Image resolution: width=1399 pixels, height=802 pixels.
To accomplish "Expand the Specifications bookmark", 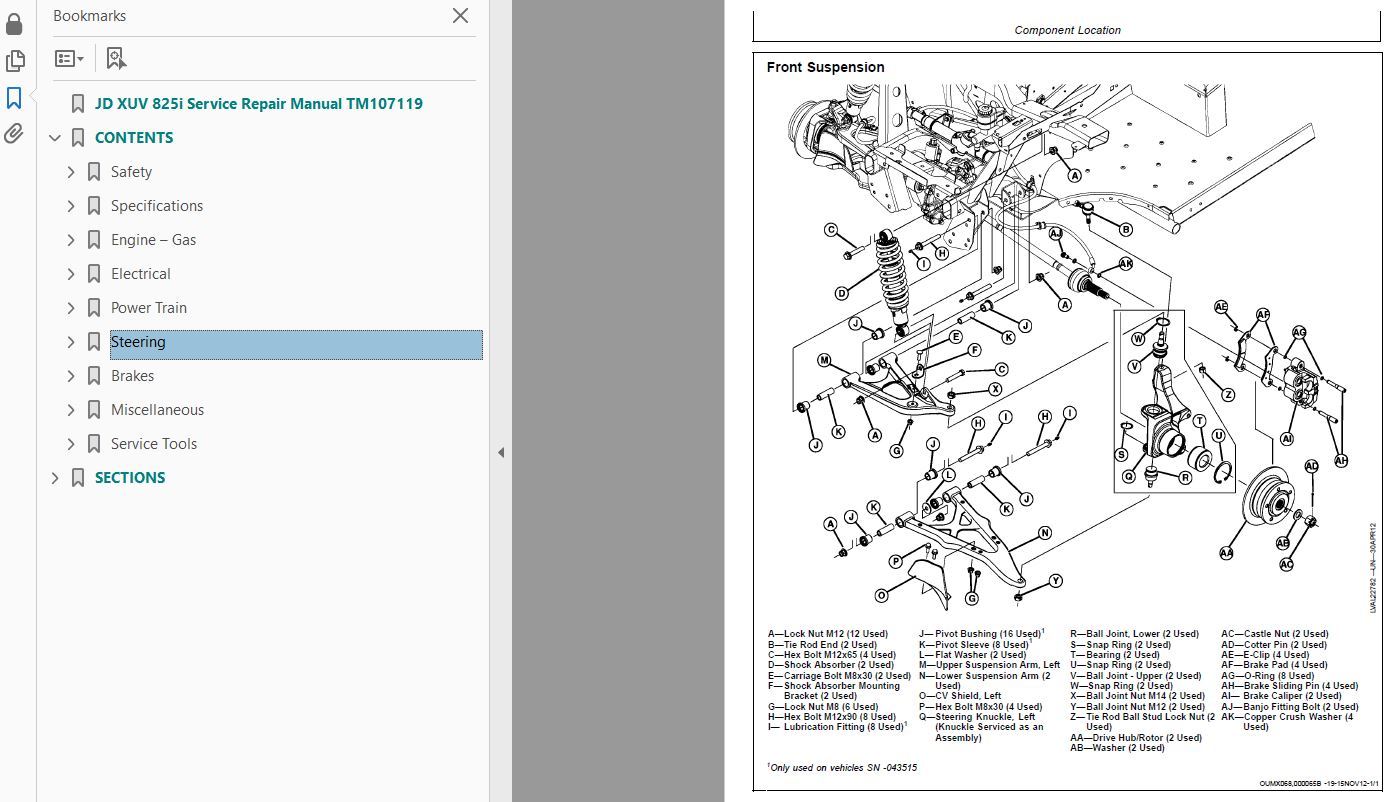I will 71,206.
